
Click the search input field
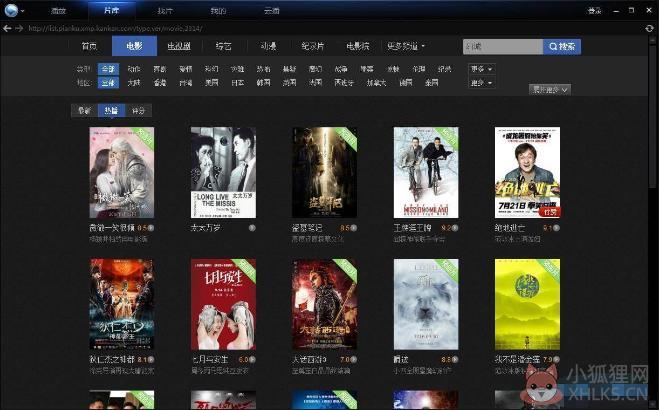point(503,47)
